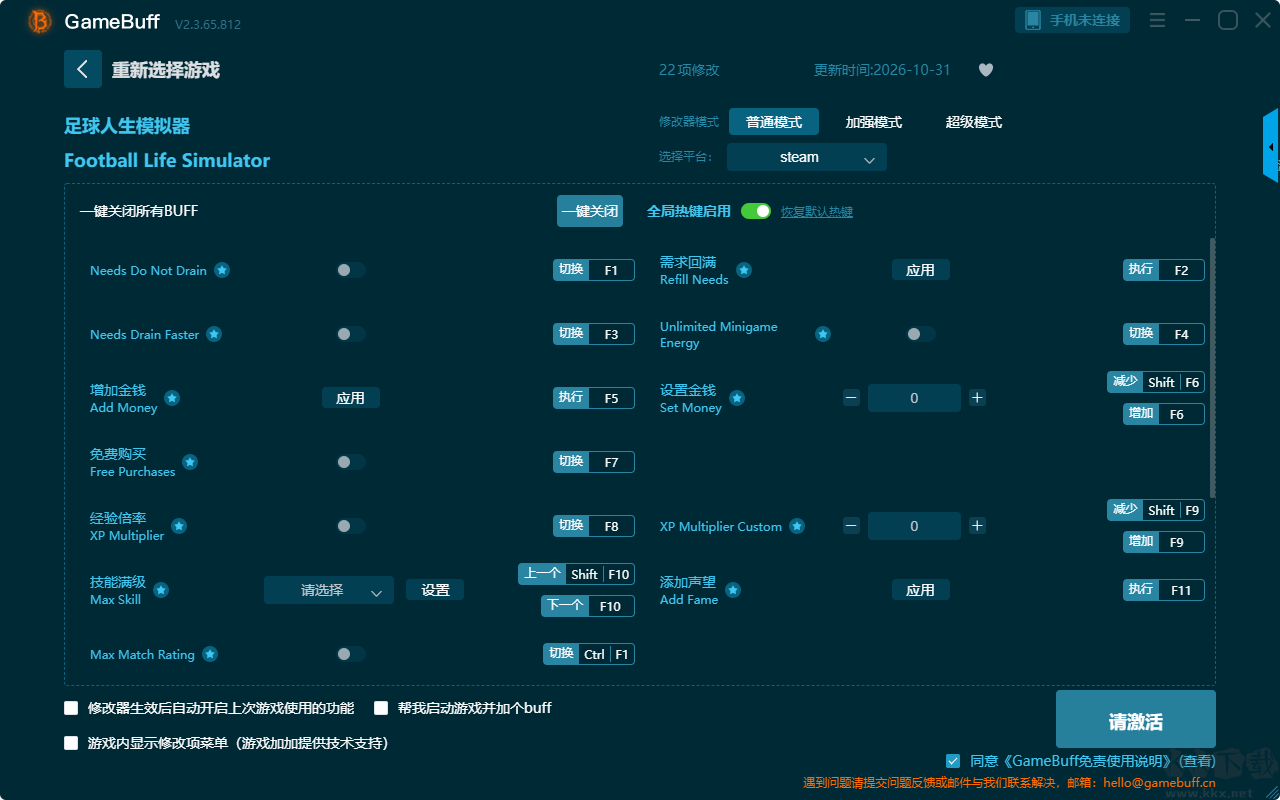Click the GameBuff logo icon

coord(40,21)
